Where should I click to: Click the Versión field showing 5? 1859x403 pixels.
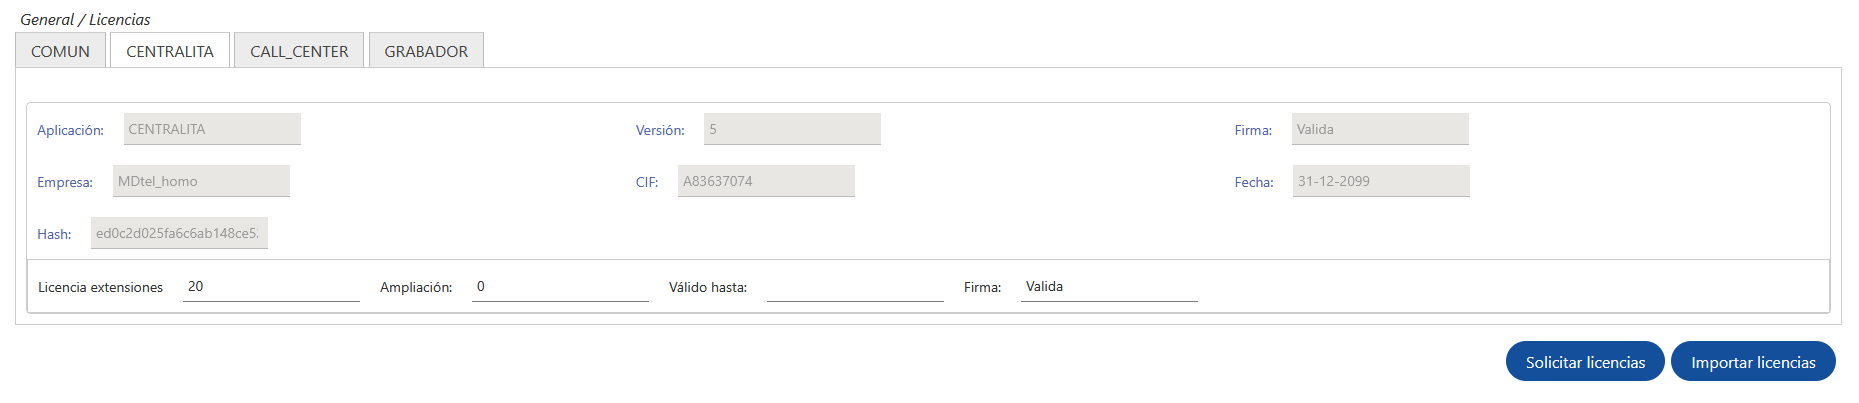791,129
